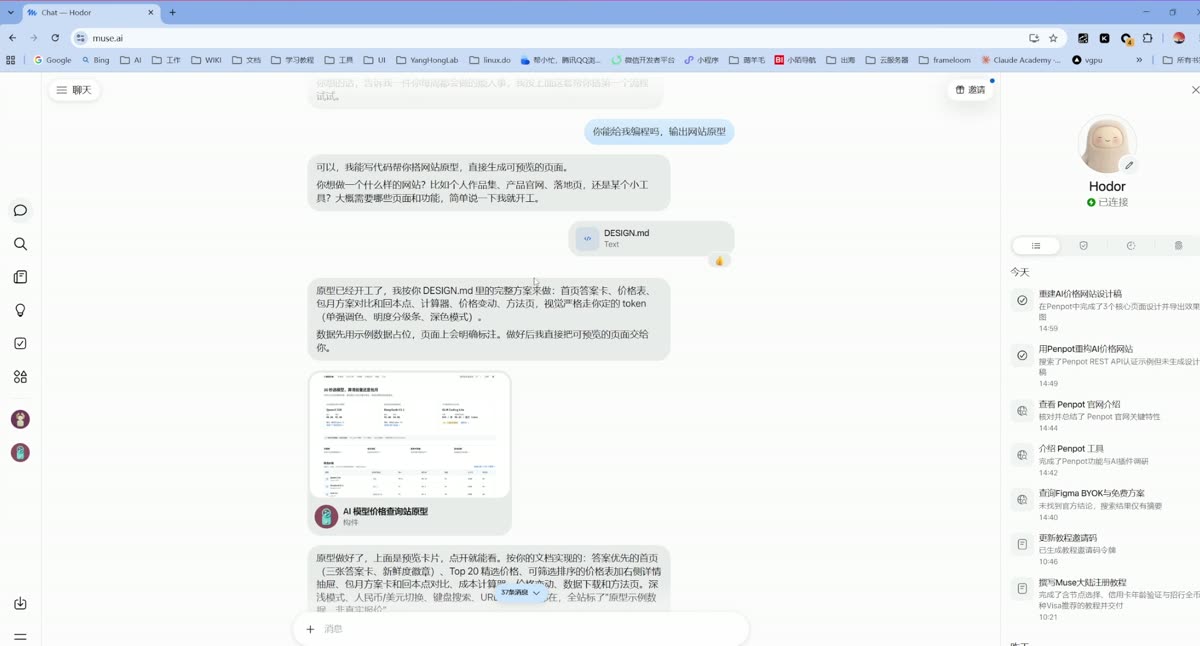Viewport: 1200px width, 646px height.
Task: Click the Chrome profile avatar
Action: pos(1179,38)
